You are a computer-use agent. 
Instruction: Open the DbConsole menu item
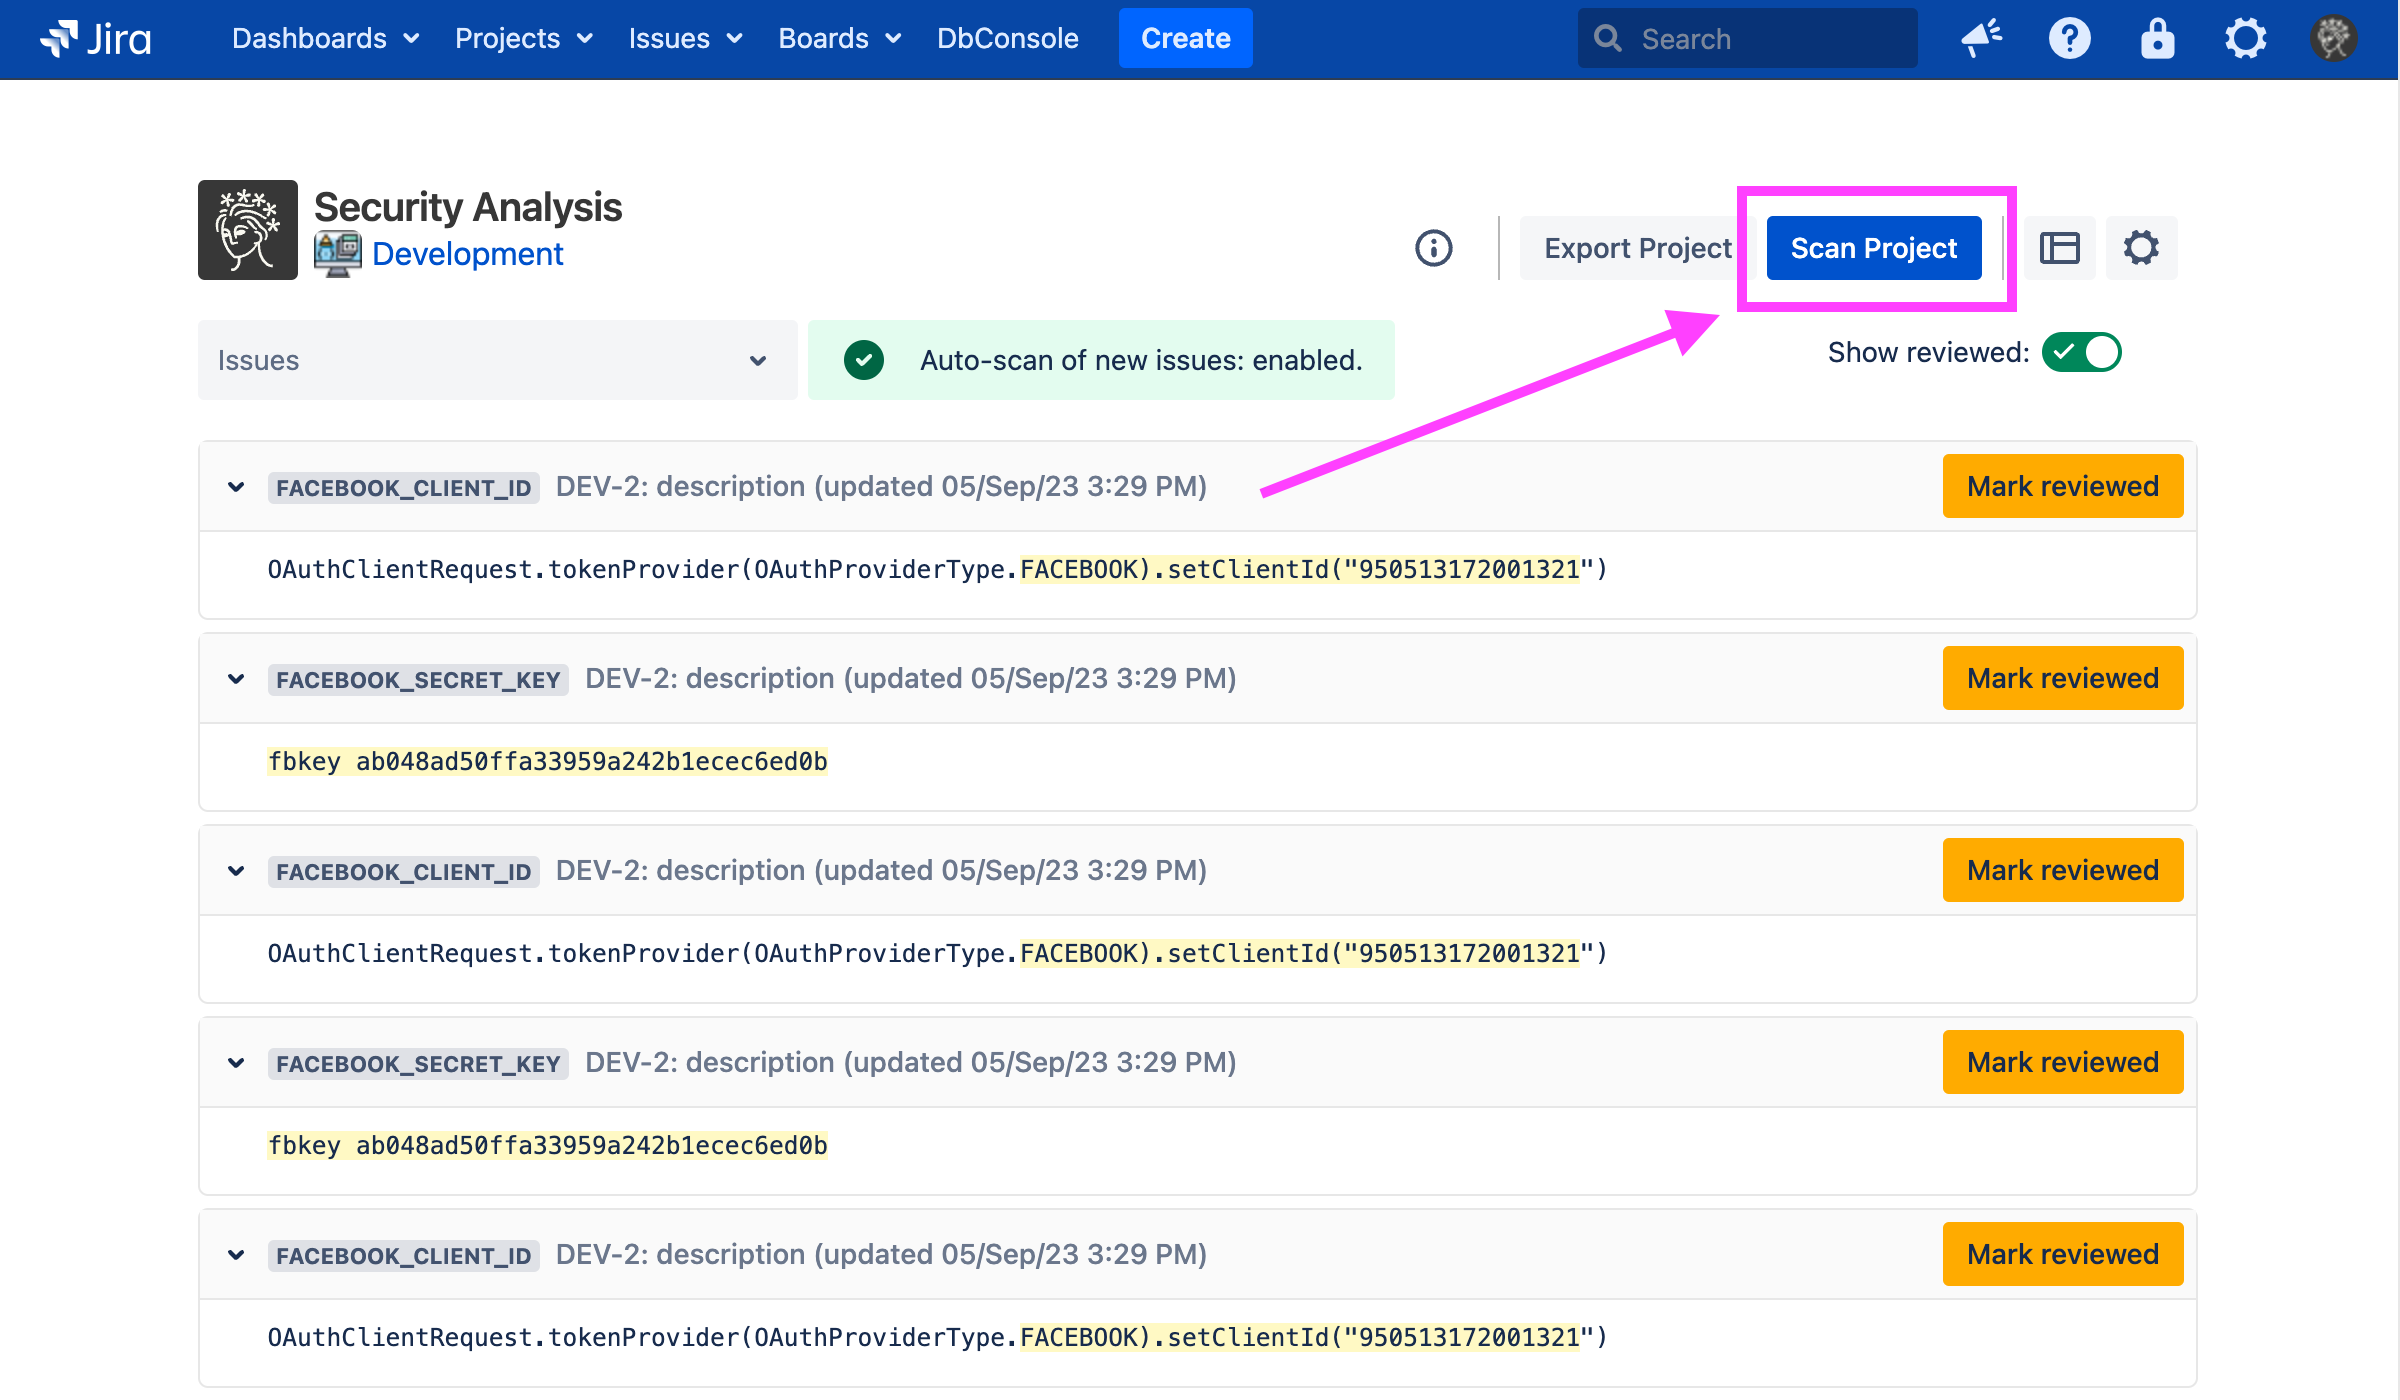[1007, 39]
